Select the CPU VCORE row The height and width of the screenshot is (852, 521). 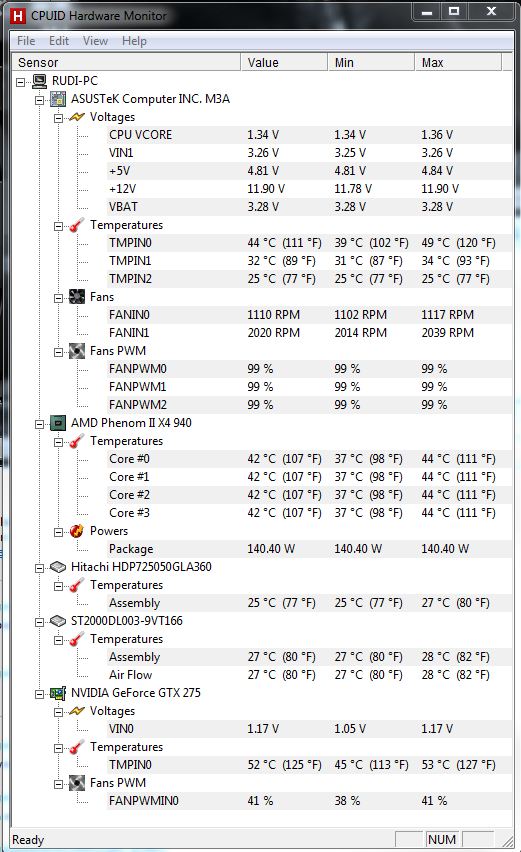tap(309, 135)
